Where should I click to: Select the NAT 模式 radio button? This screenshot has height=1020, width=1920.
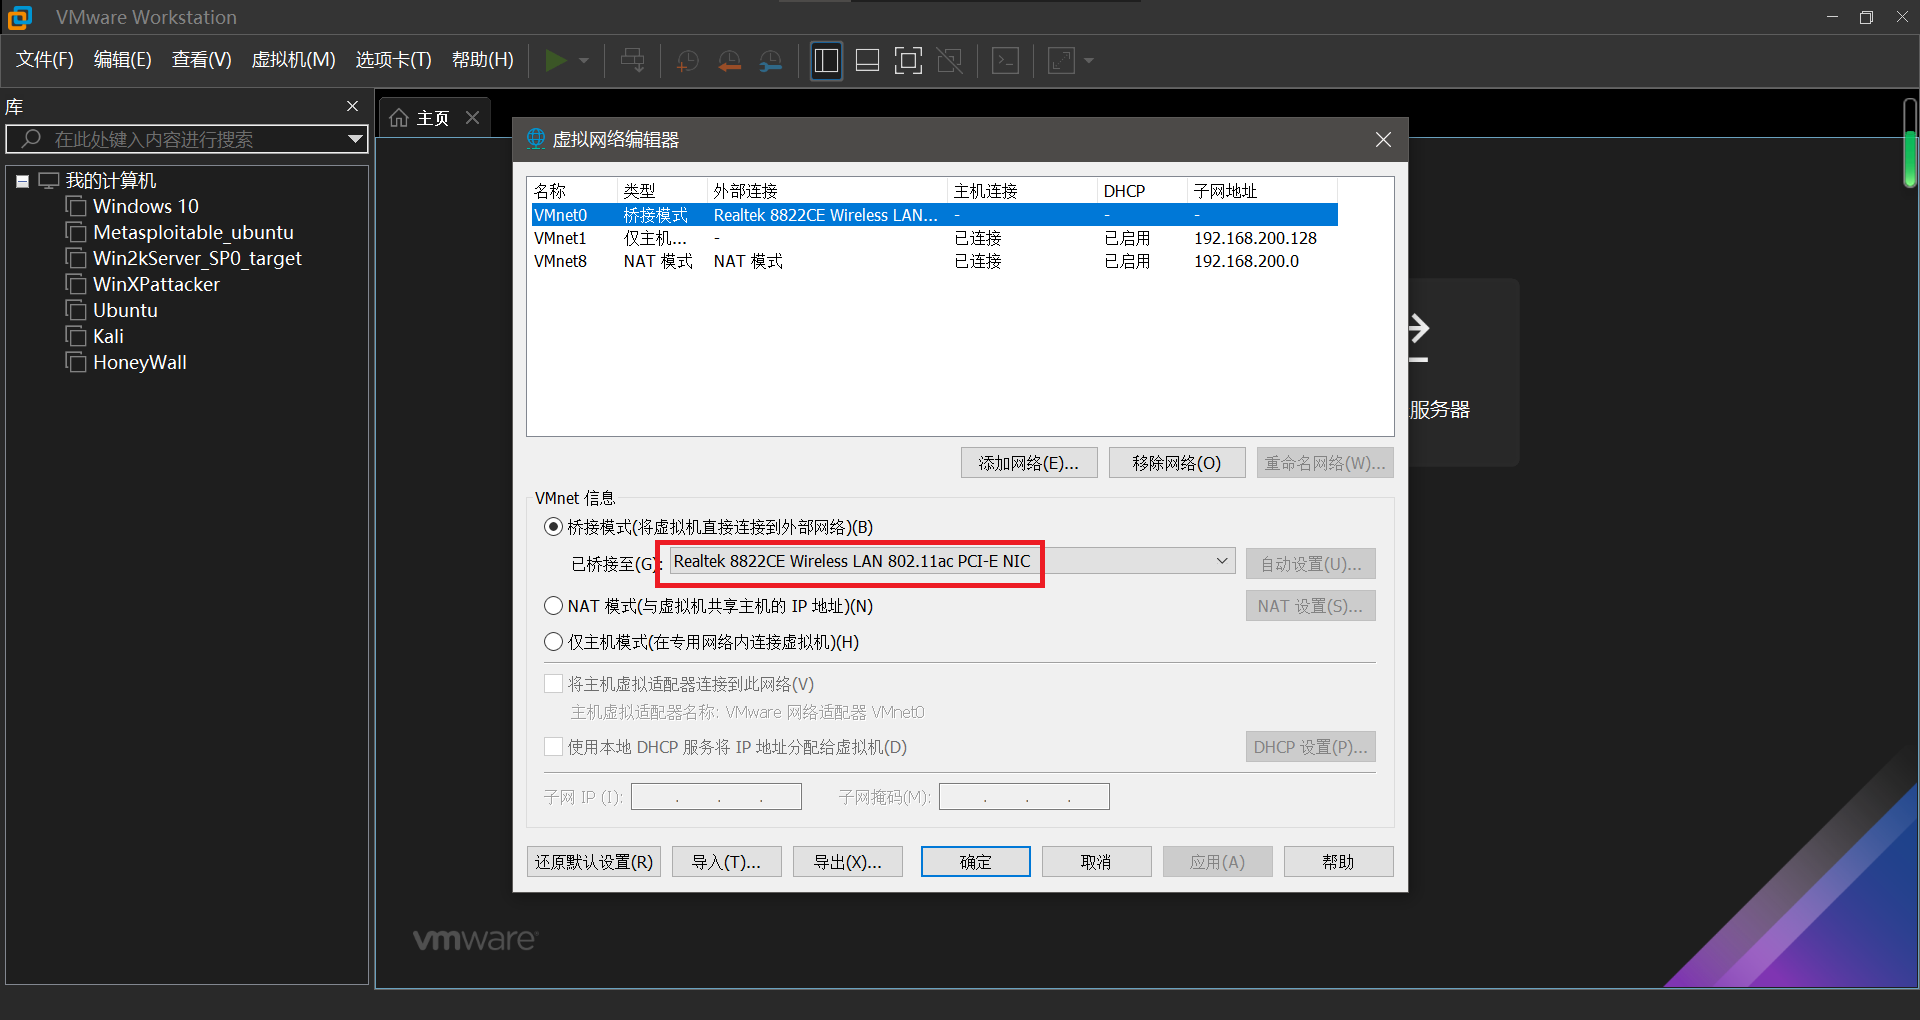tap(553, 606)
